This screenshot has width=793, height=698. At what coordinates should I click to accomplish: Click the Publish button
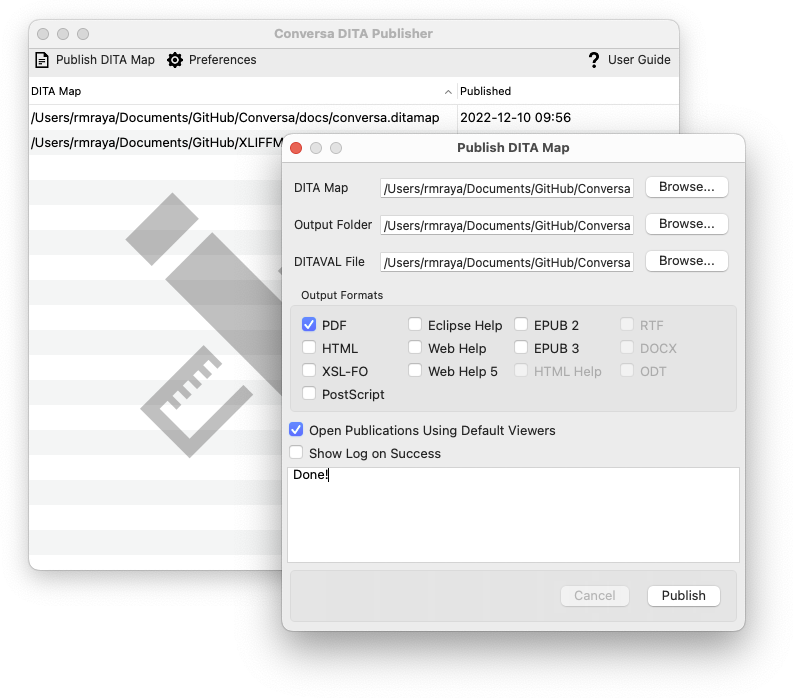(x=684, y=596)
